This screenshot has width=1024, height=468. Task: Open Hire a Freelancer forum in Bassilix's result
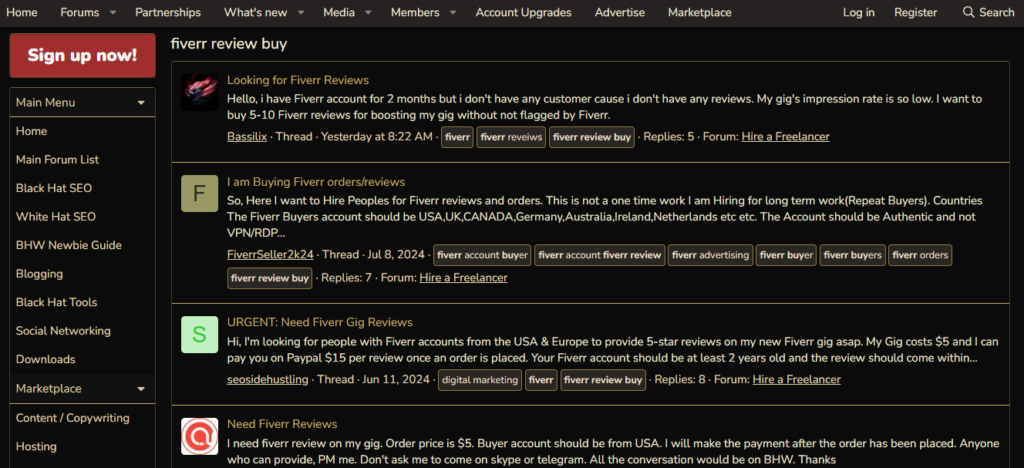point(786,137)
